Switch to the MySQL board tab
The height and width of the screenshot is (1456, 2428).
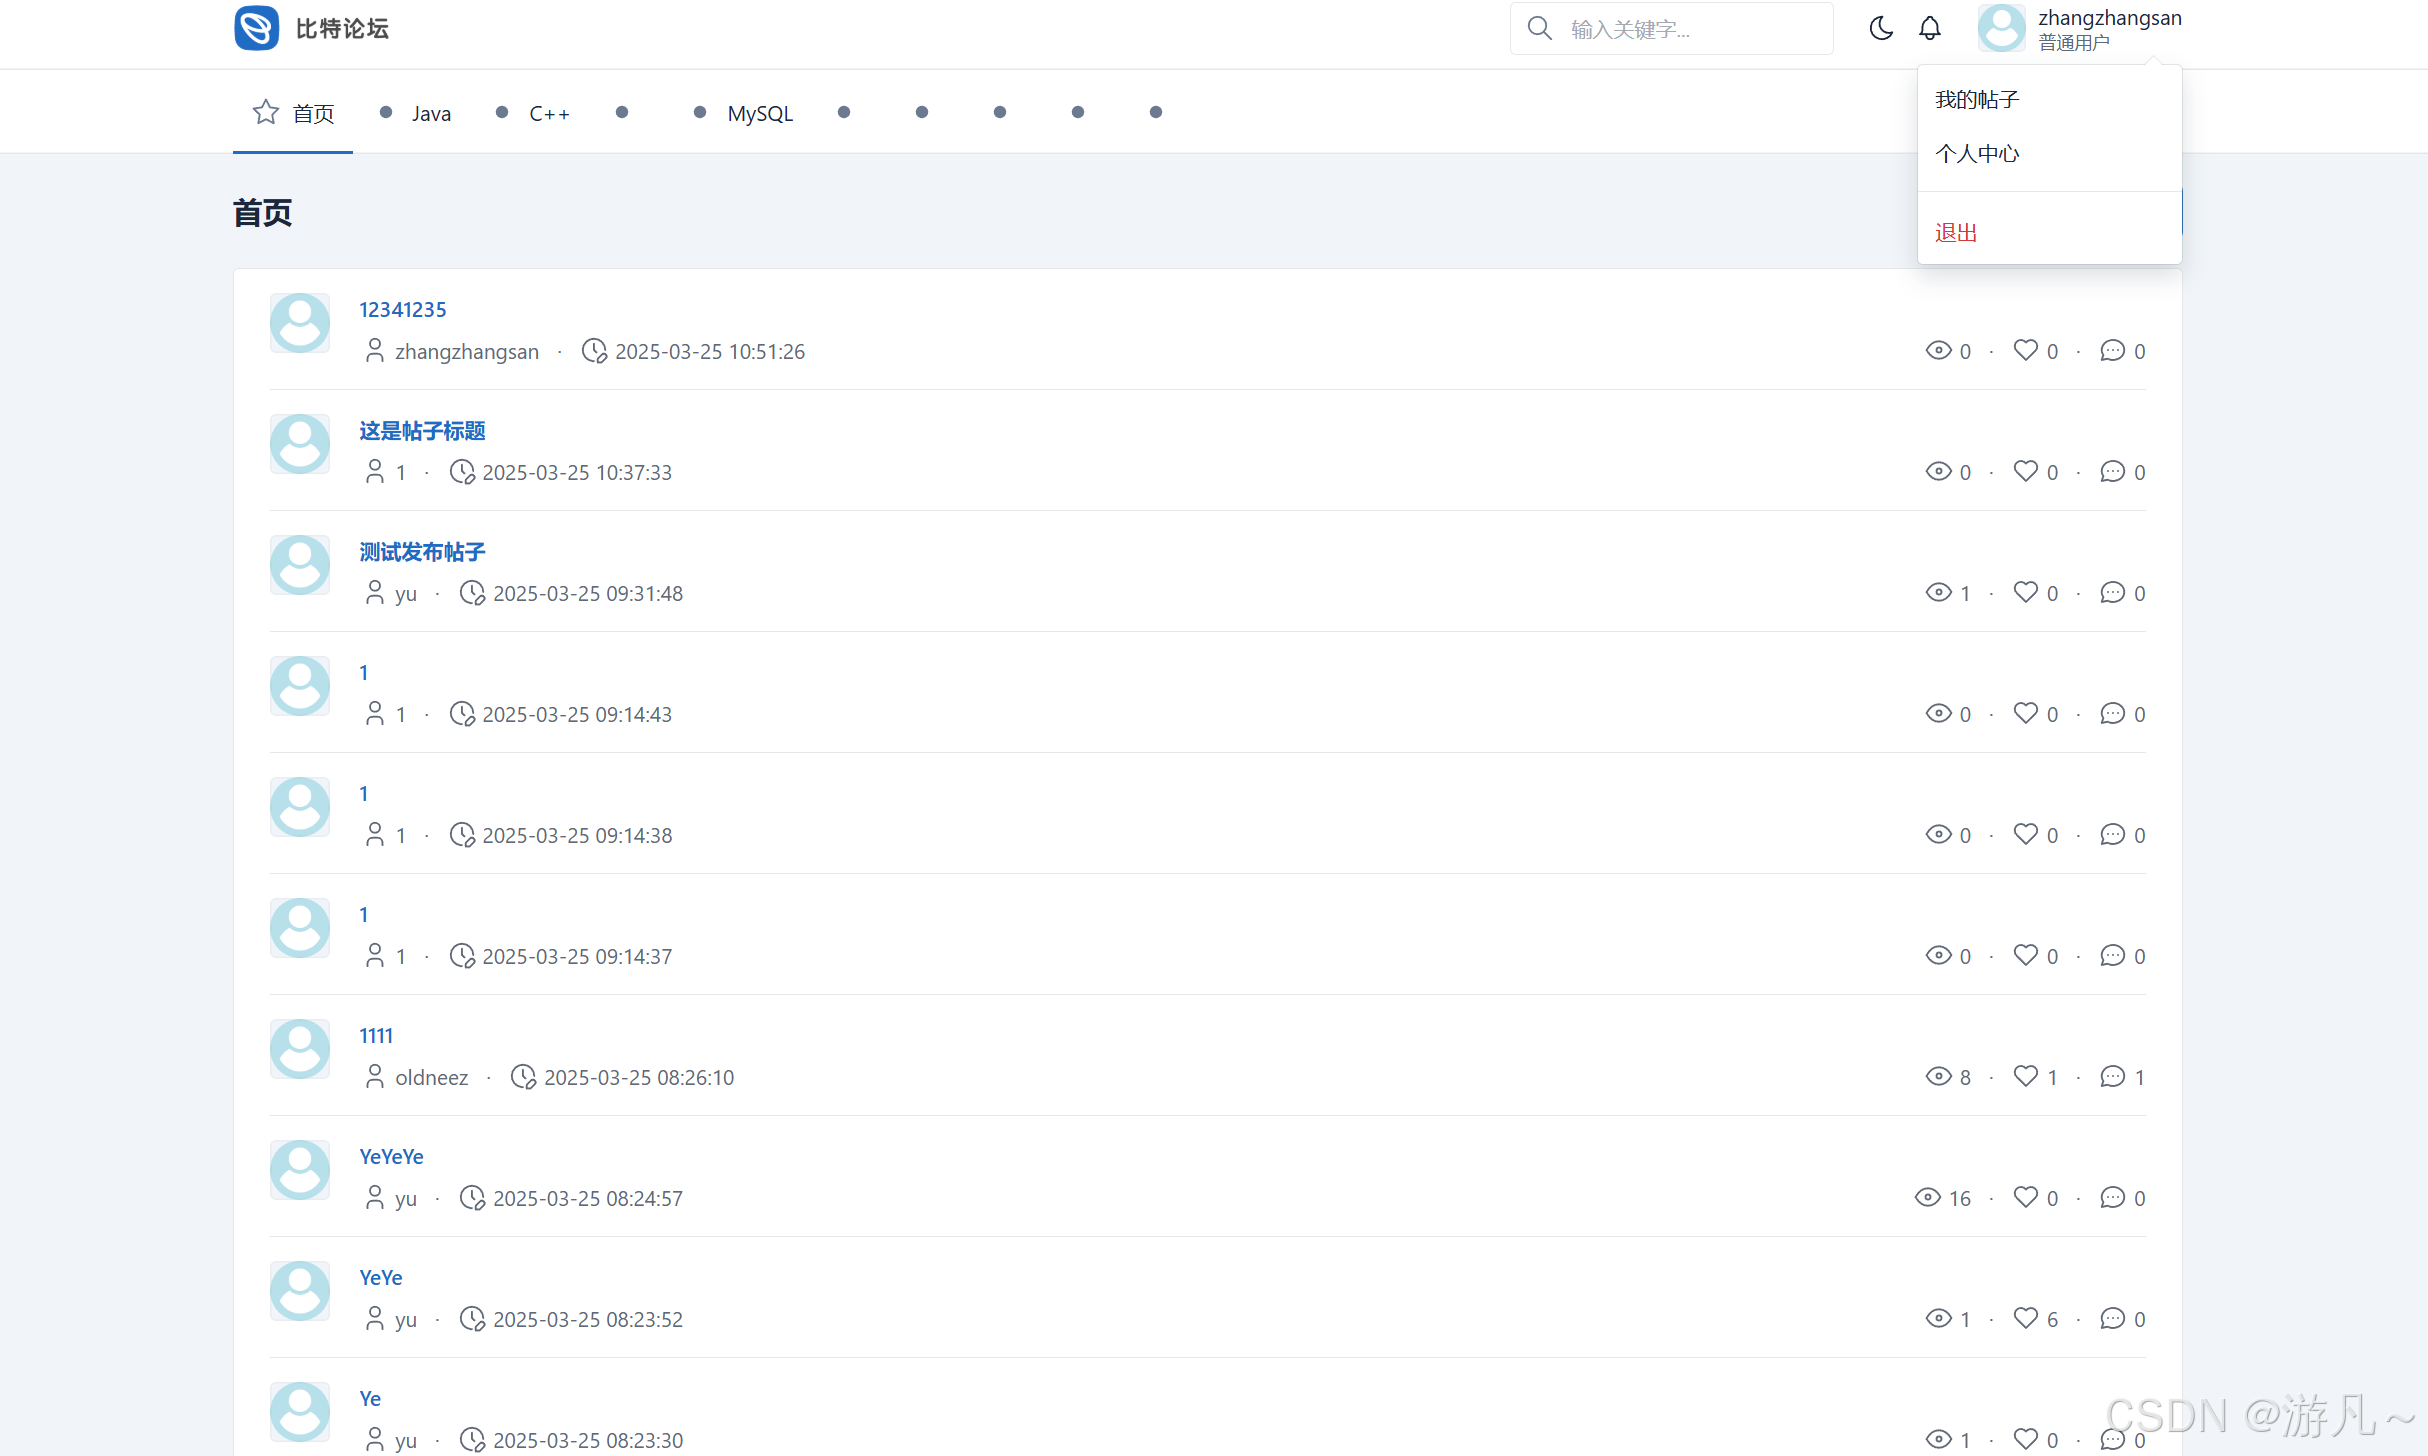[759, 113]
